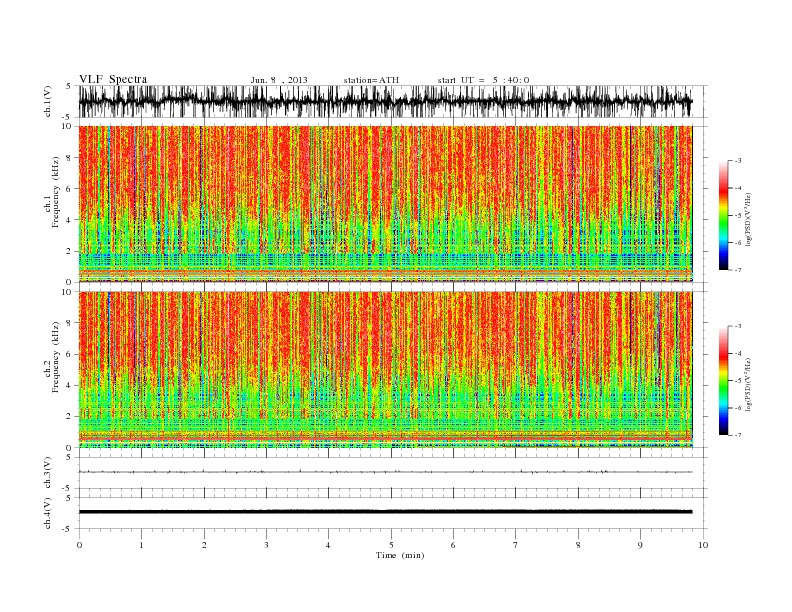792x612 pixels.
Task: Click the ch.2 colorbar log(PSD) label
Action: 749,384
